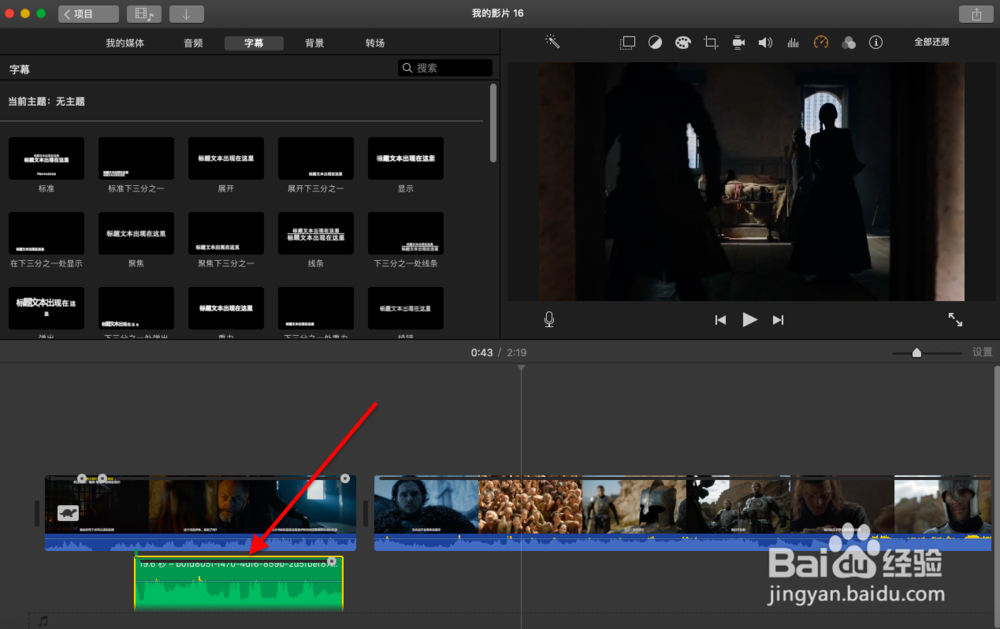Open video overlay settings icon

628,43
